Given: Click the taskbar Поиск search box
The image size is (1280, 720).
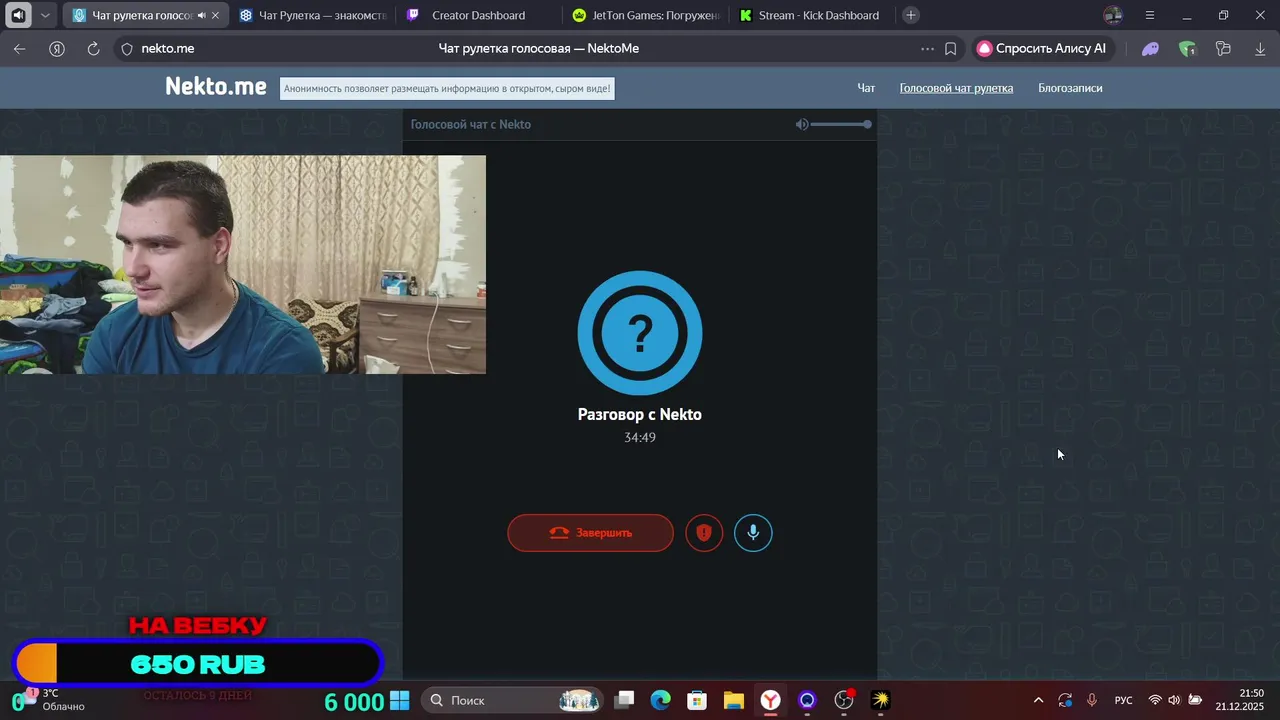Looking at the screenshot, I should point(513,700).
